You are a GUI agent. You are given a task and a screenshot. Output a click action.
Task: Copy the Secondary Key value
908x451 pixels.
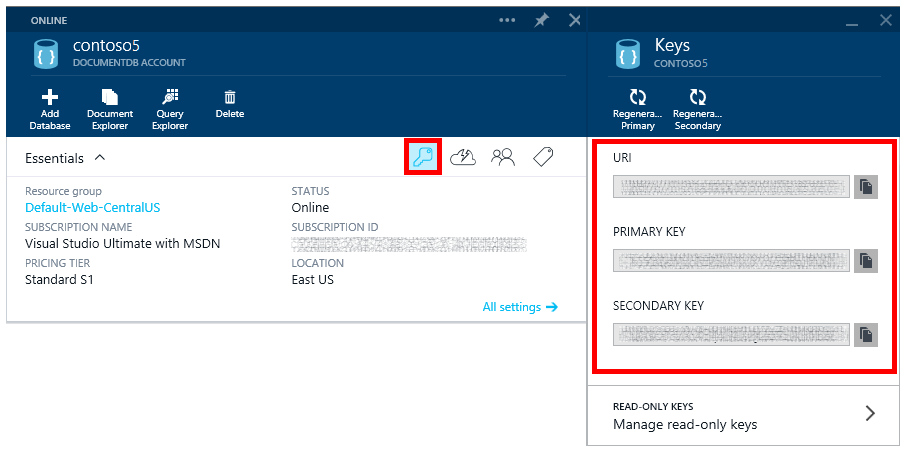pos(866,335)
